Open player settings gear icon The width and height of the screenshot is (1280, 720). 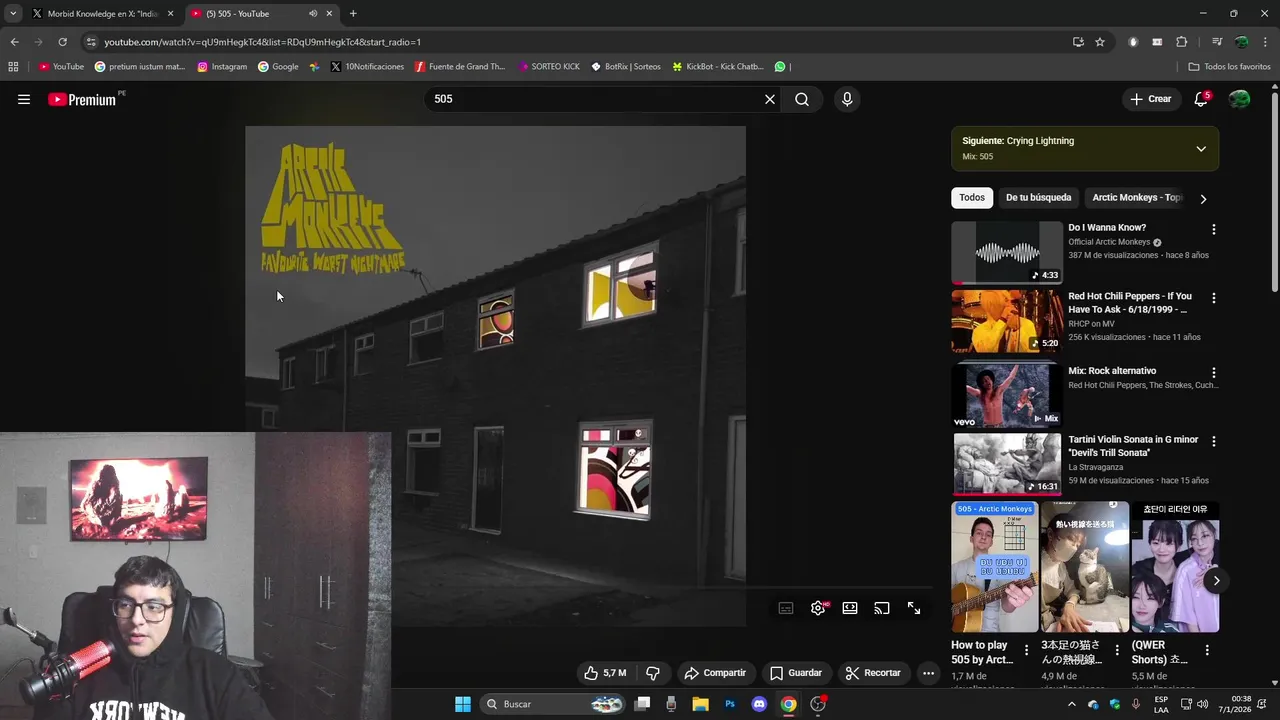click(818, 608)
